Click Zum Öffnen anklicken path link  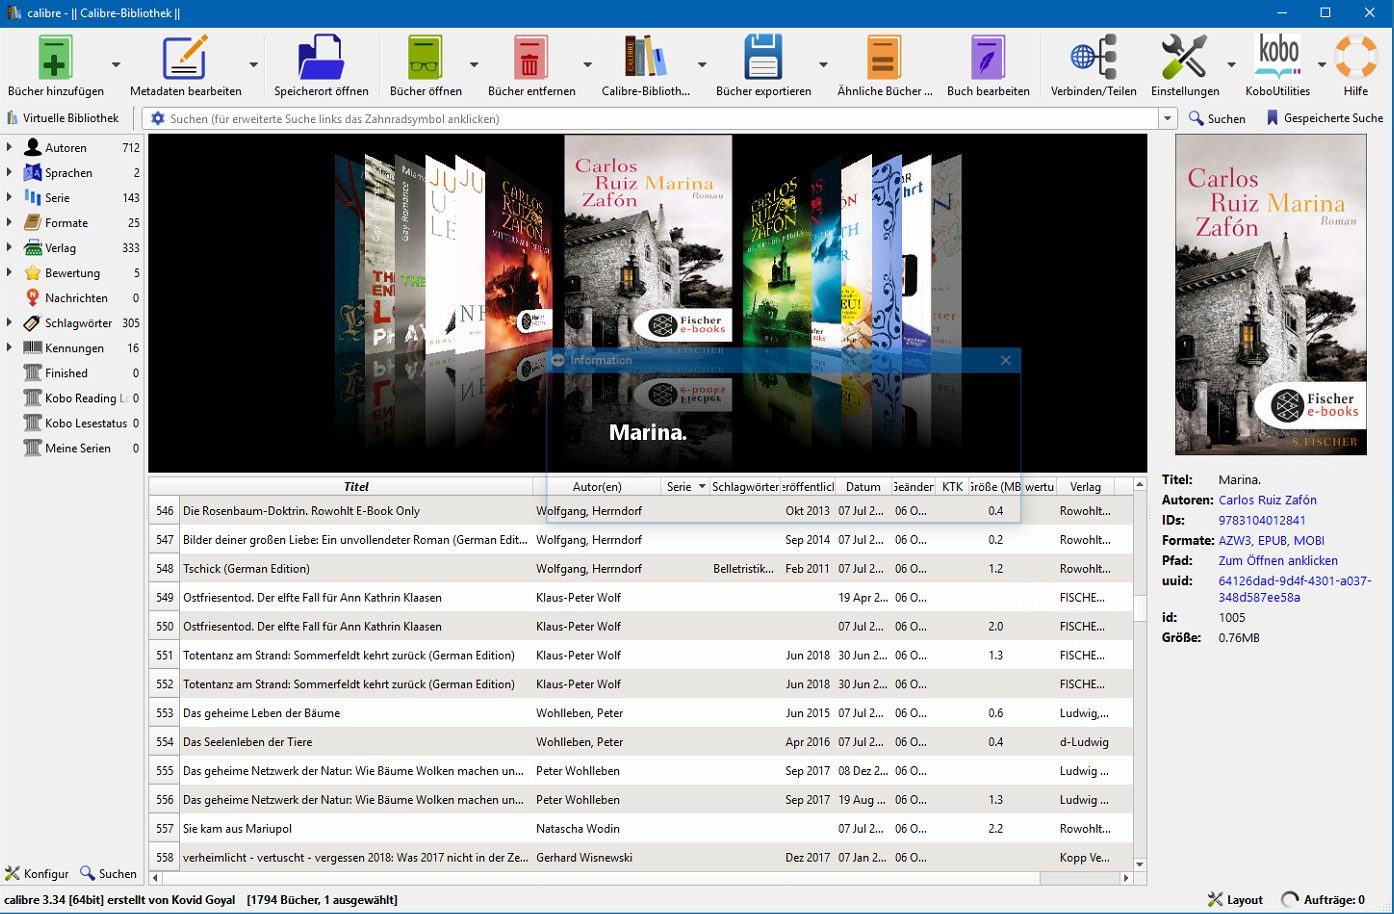click(x=1278, y=561)
